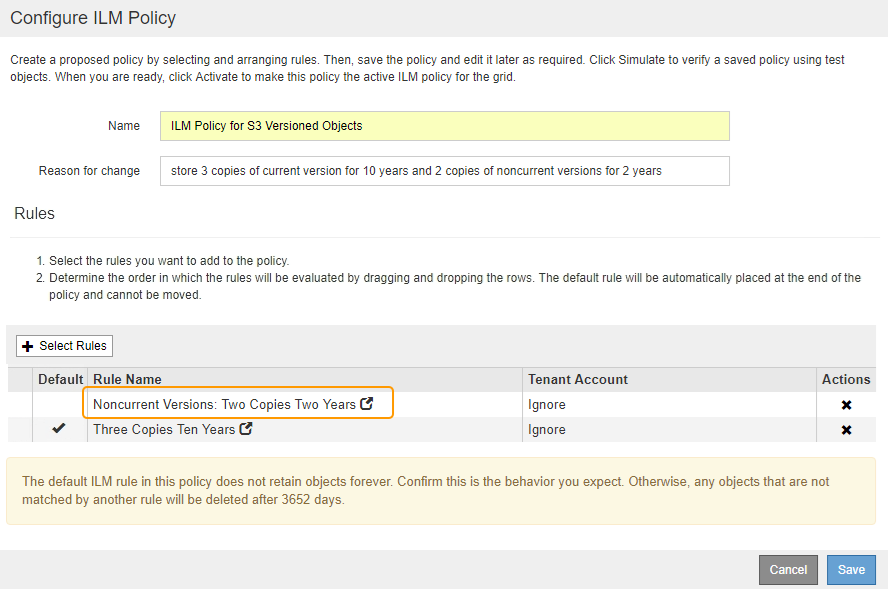Open Noncurrent Versions rule external link icon
The image size is (888, 589).
(367, 404)
